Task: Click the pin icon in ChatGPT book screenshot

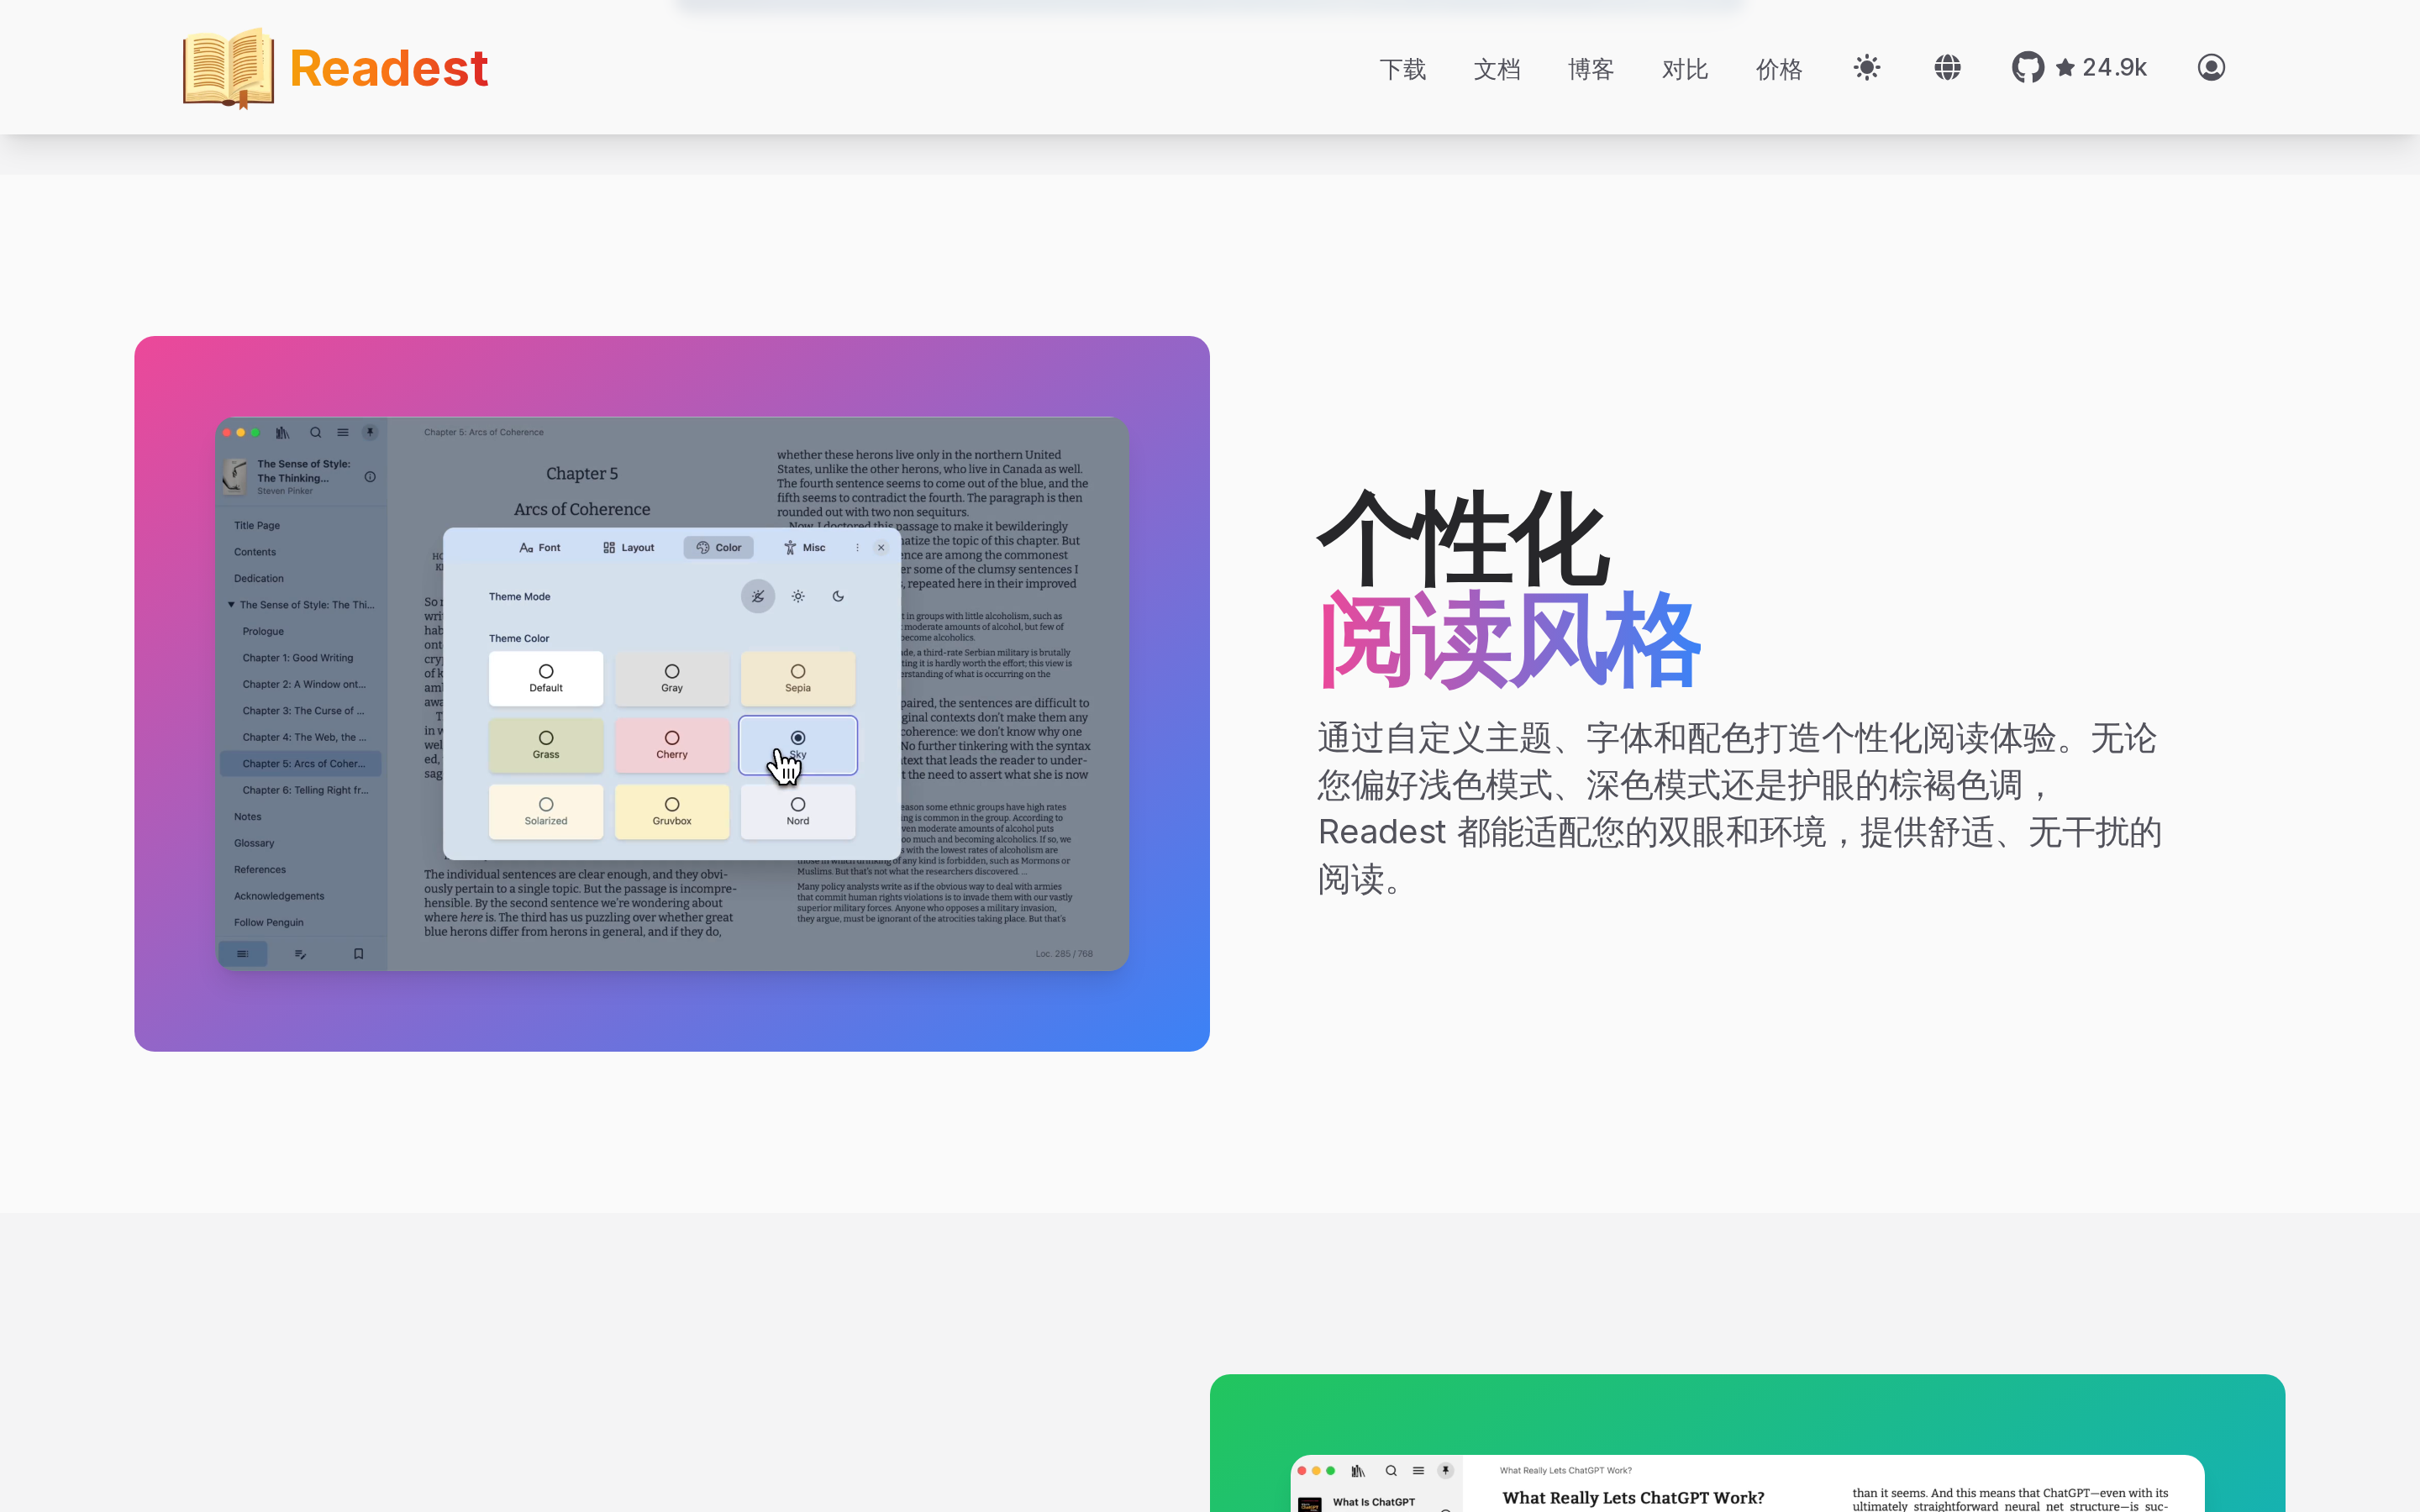Action: (1446, 1471)
